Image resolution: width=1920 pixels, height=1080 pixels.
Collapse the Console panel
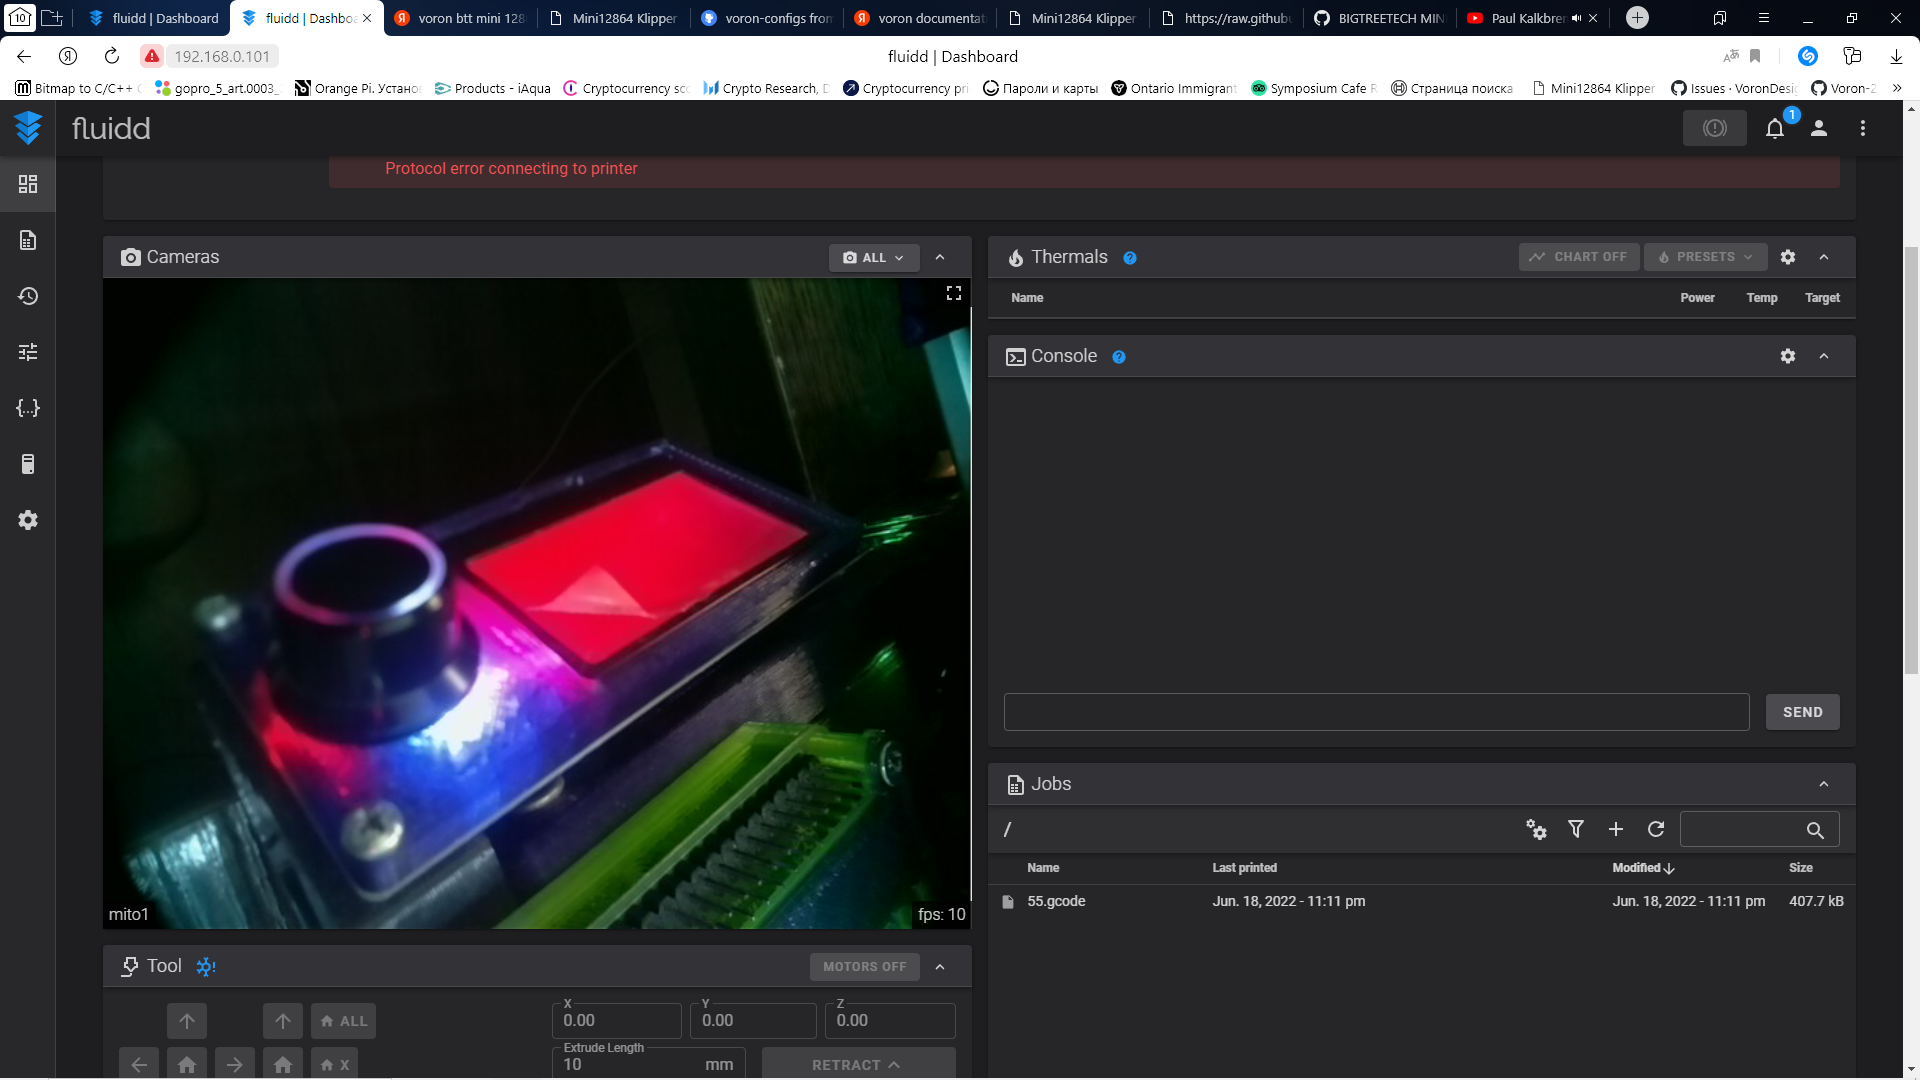click(x=1824, y=356)
